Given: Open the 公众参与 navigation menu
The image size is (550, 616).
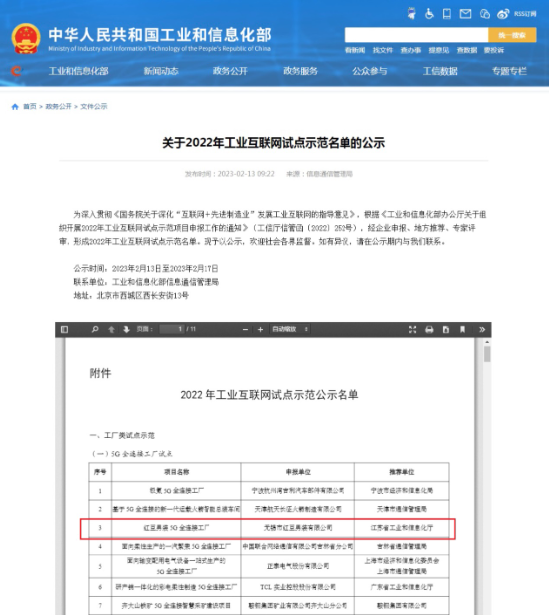Looking at the screenshot, I should pos(370,71).
